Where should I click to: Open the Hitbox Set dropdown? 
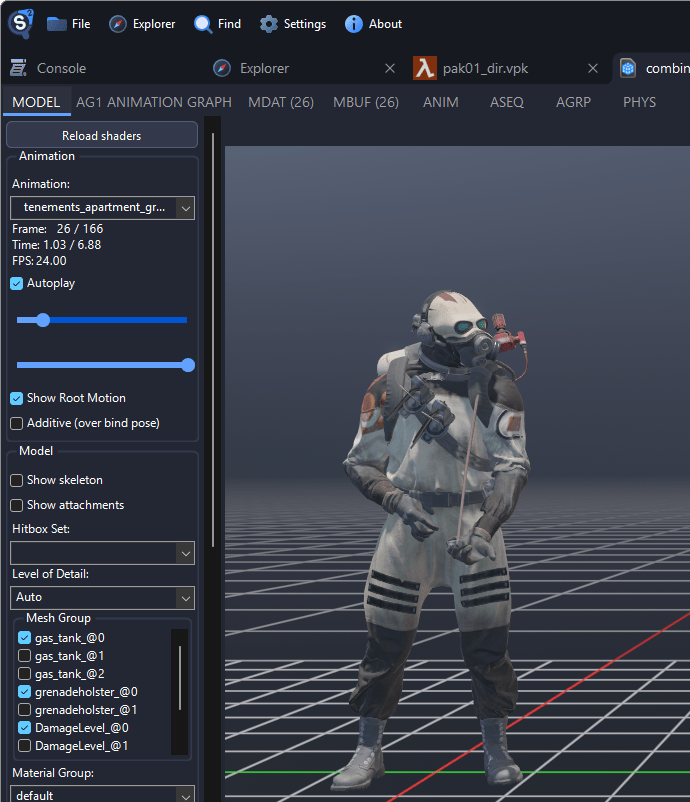(102, 553)
